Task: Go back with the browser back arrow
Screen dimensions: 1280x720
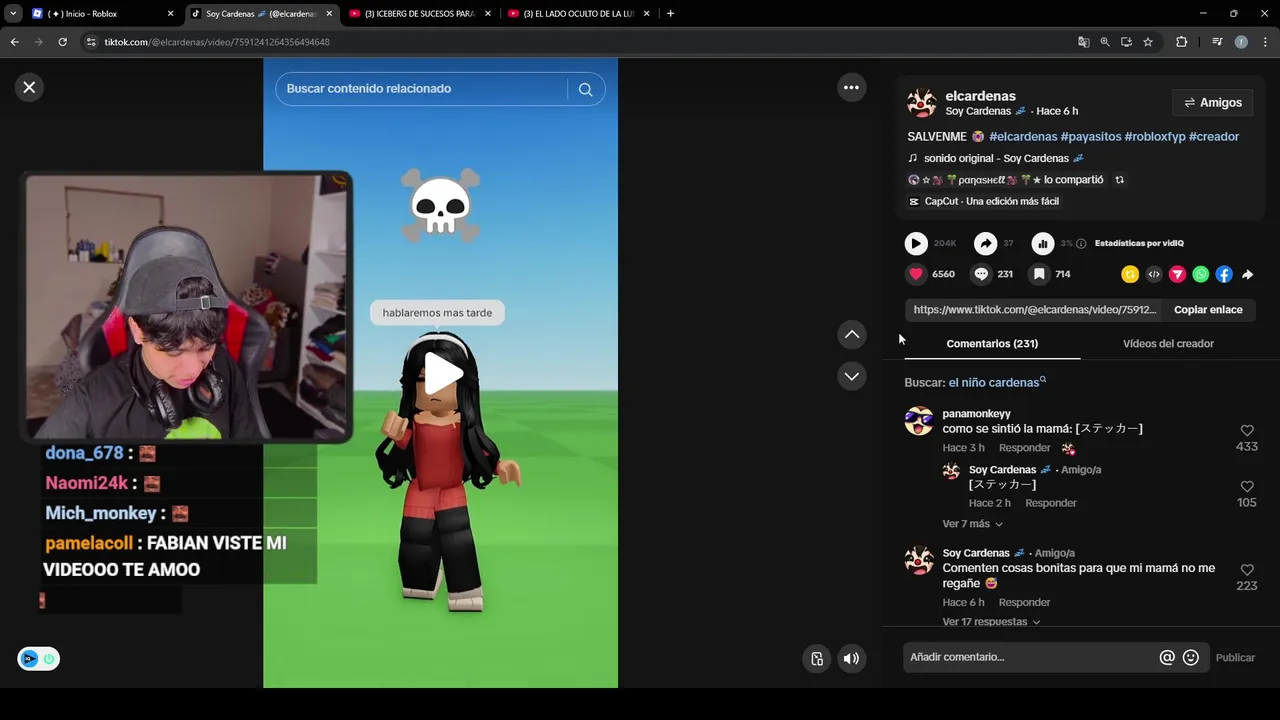Action: click(14, 42)
